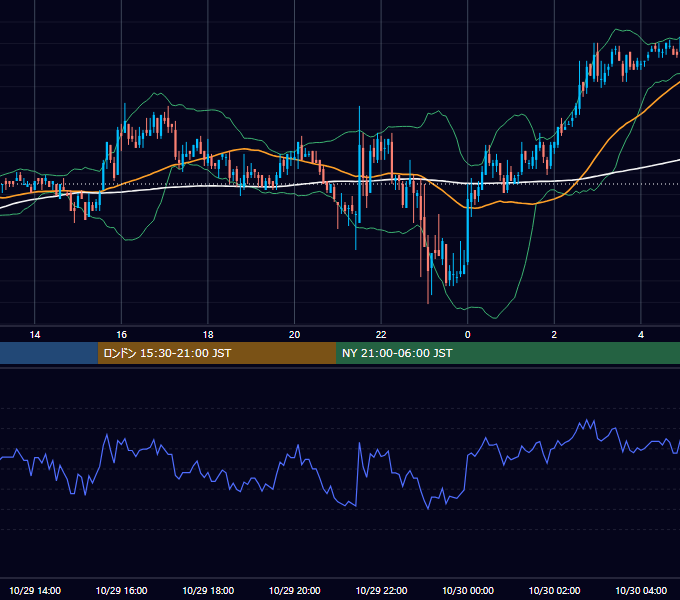Screen dimensions: 680x600
Task: Click the 10/30 04:00 date label
Action: pyautogui.click(x=641, y=590)
